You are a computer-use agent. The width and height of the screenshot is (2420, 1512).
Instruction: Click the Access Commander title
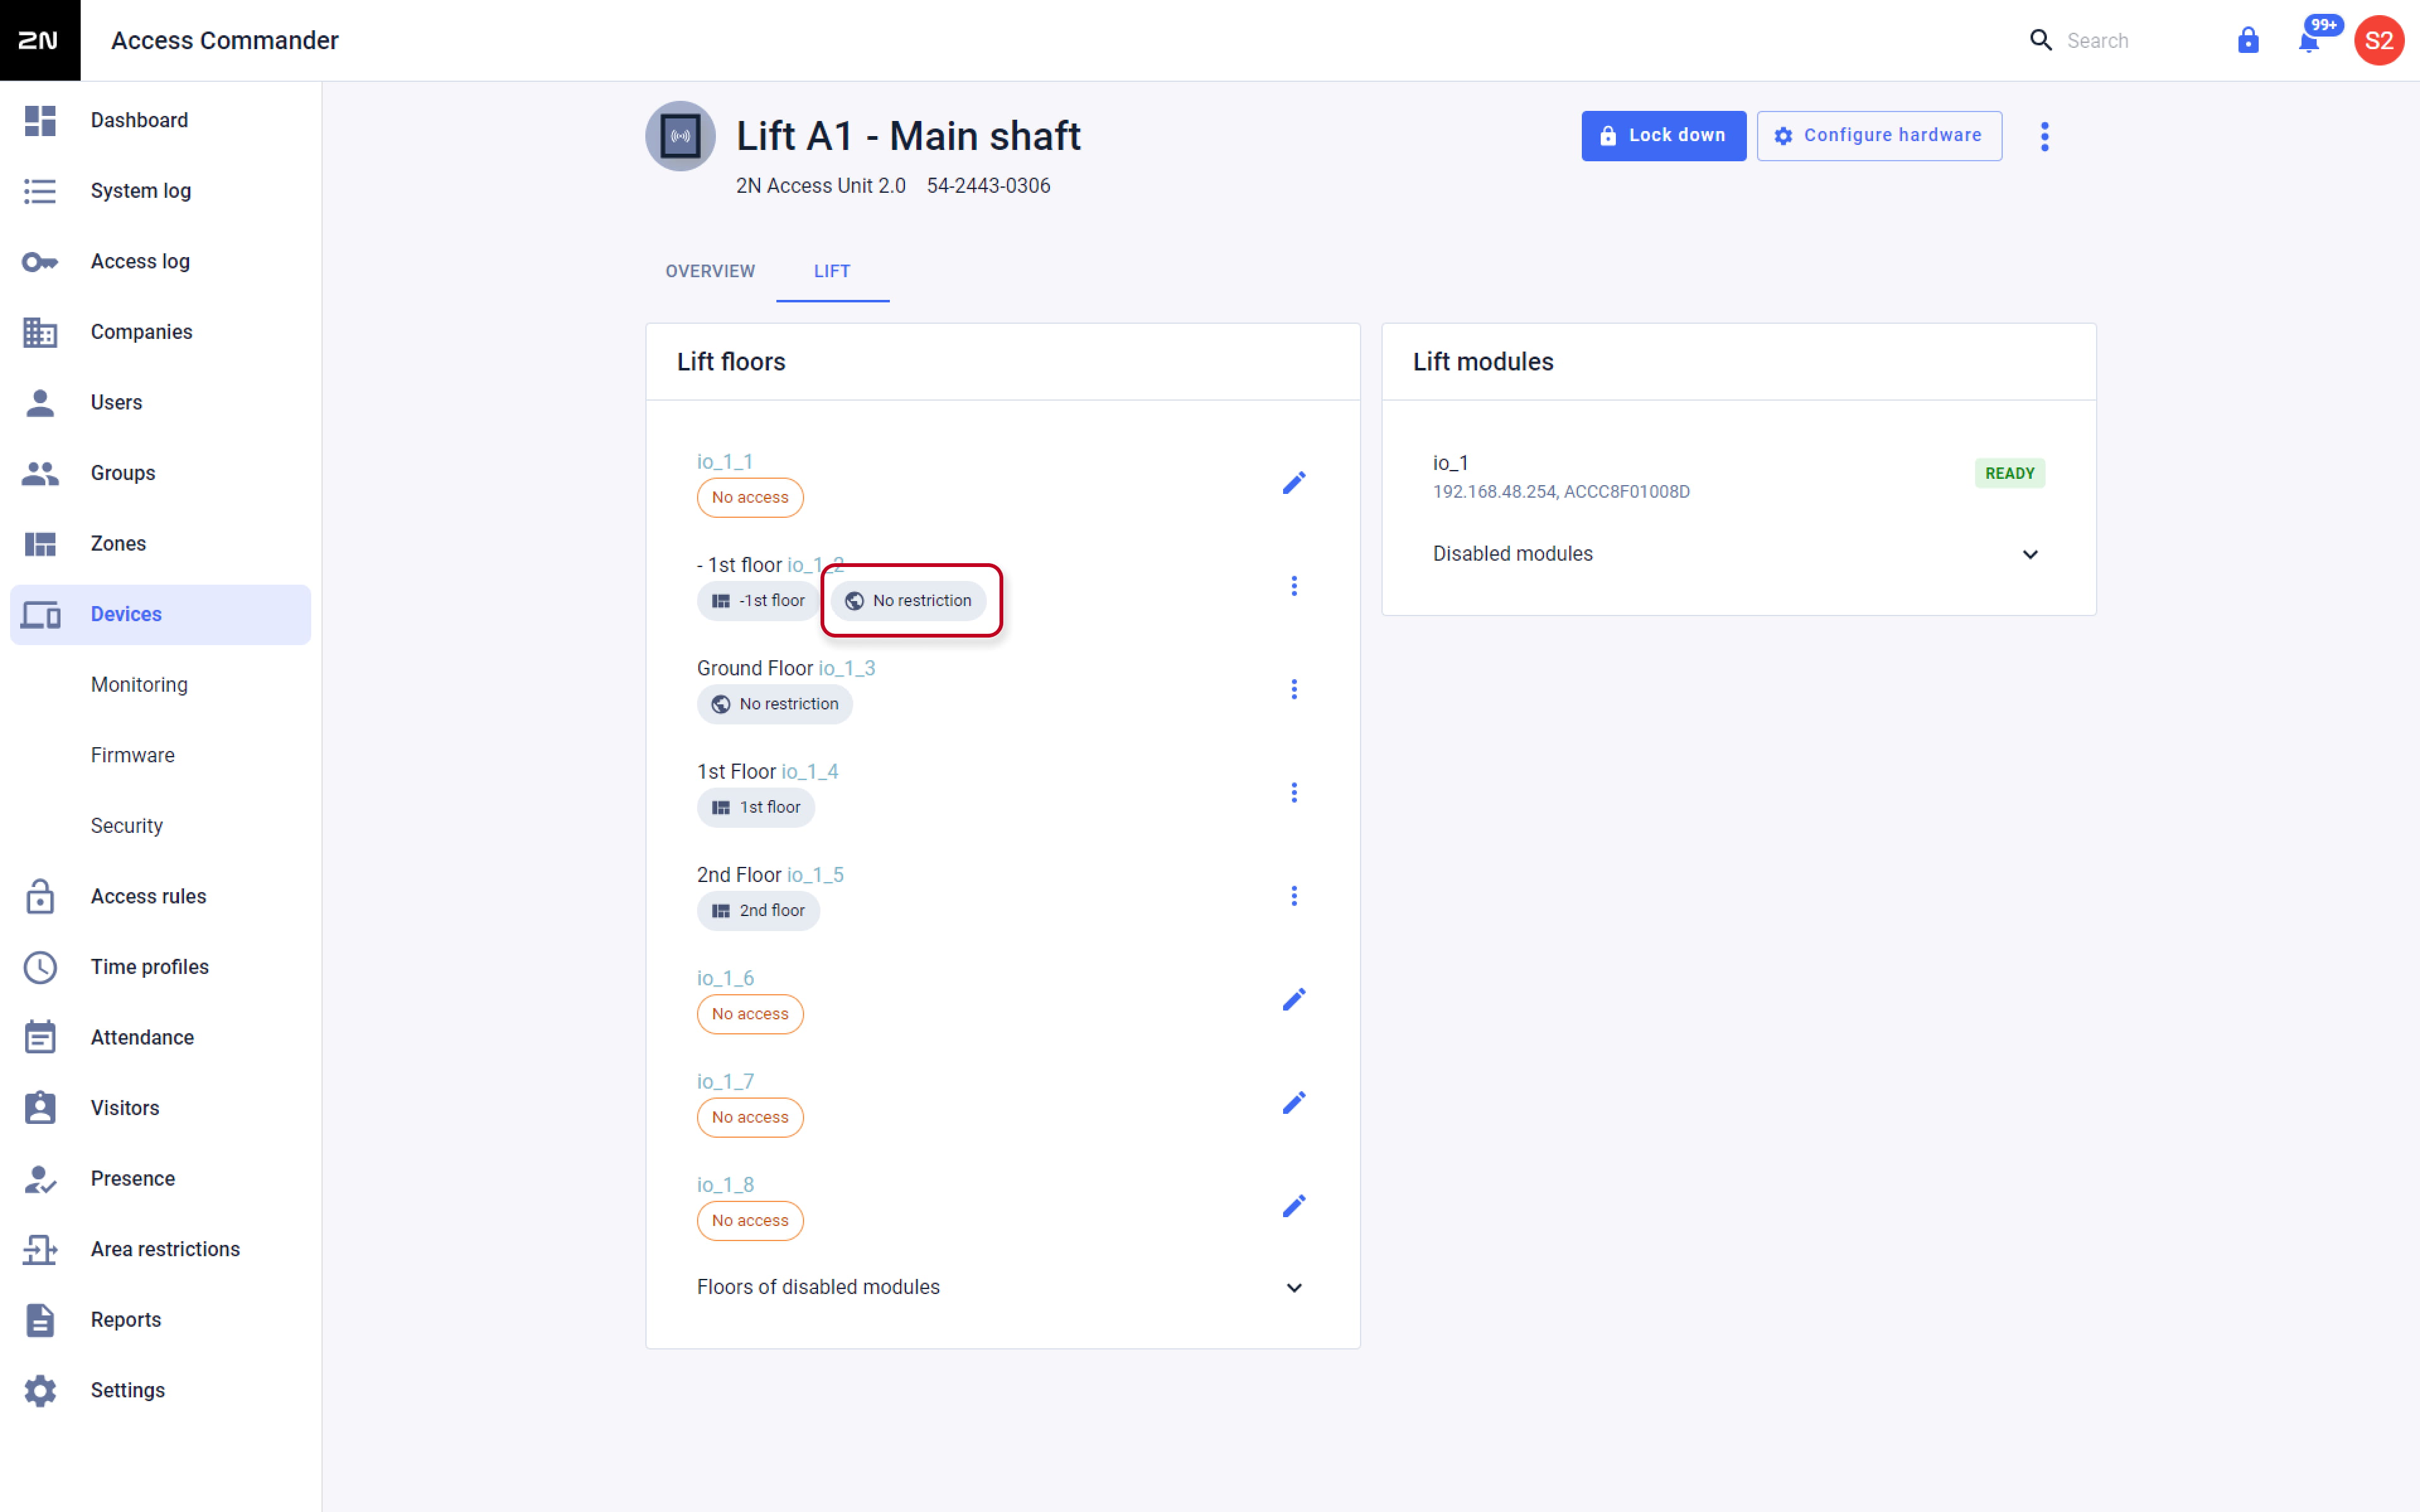pyautogui.click(x=225, y=41)
